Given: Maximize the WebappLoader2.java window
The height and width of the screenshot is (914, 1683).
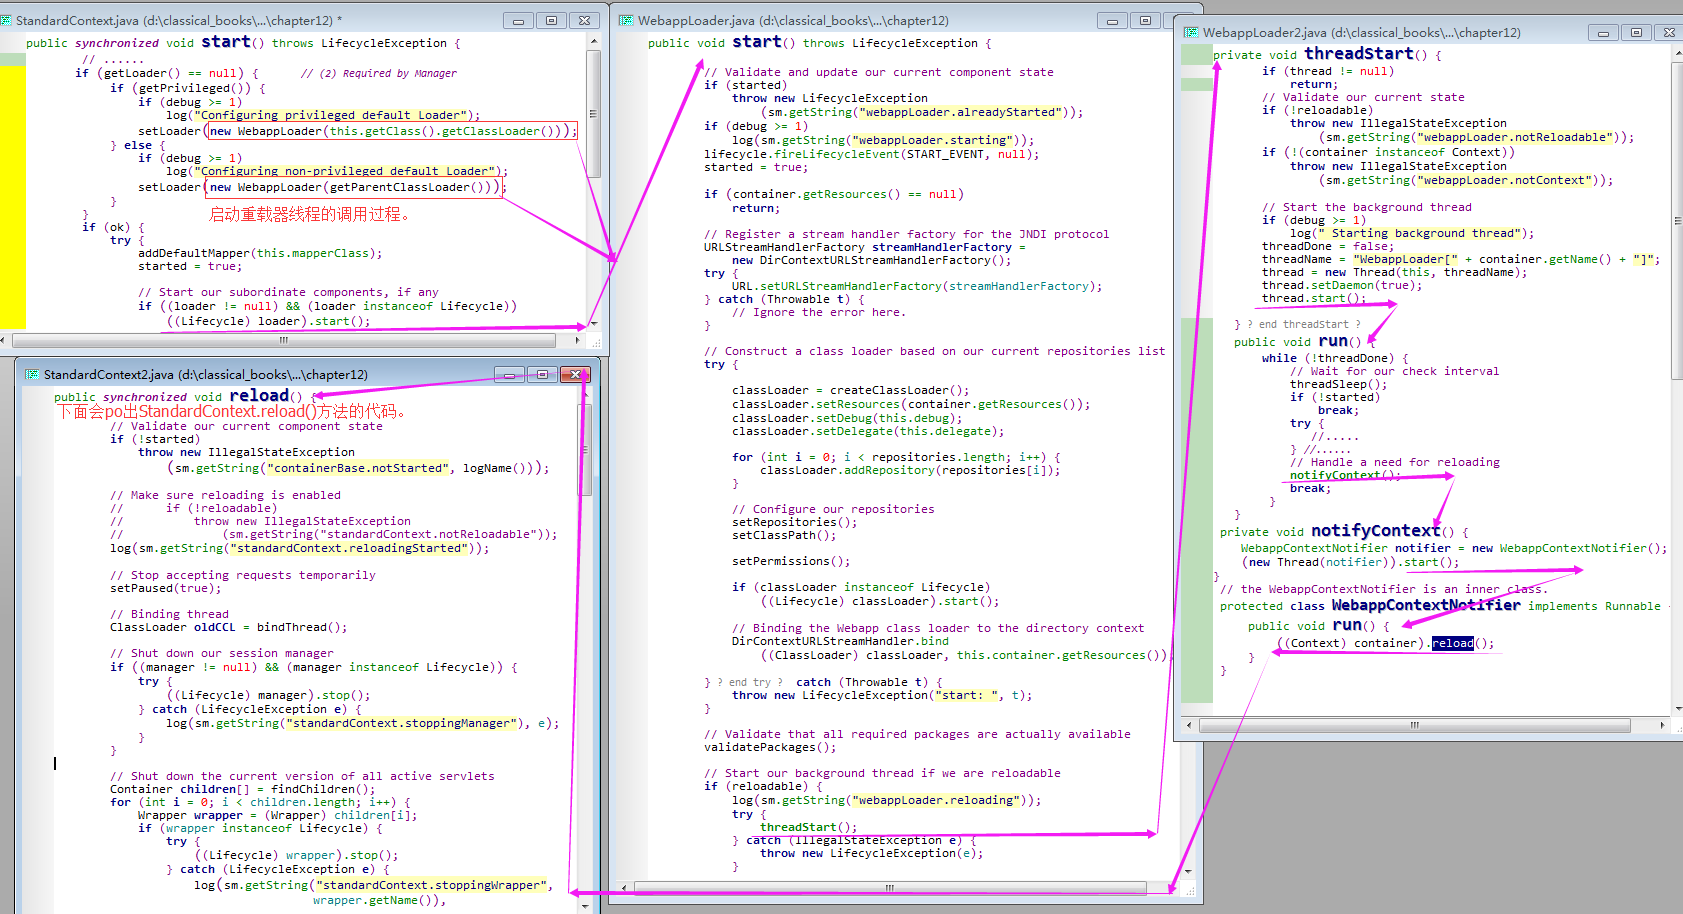Looking at the screenshot, I should click(1636, 32).
